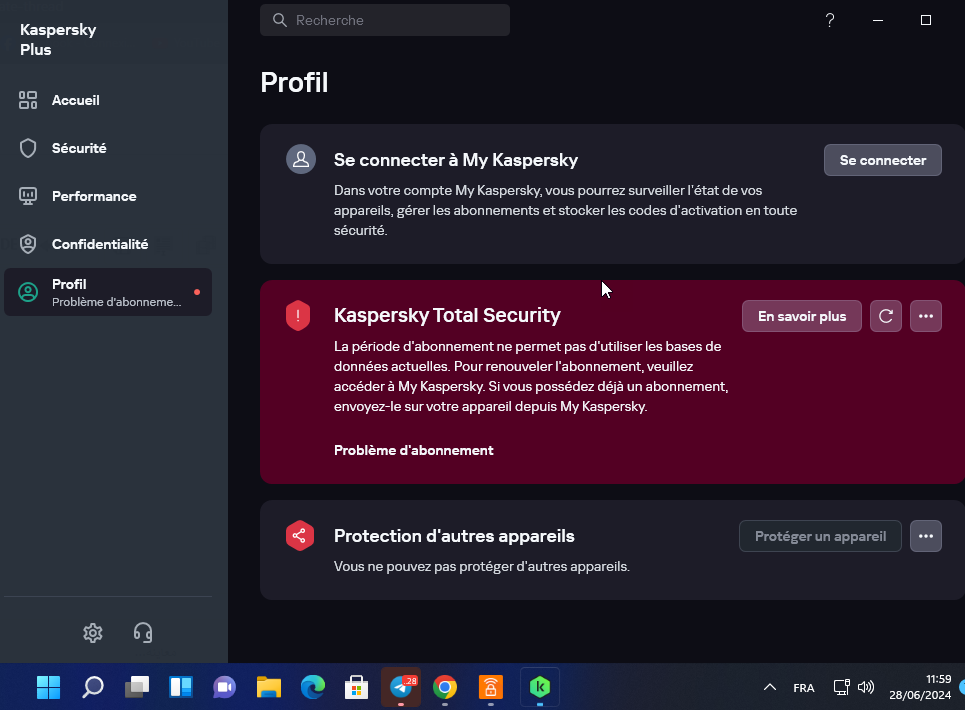Maximize the Kaspersky window
Viewport: 965px width, 710px height.
pyautogui.click(x=926, y=20)
